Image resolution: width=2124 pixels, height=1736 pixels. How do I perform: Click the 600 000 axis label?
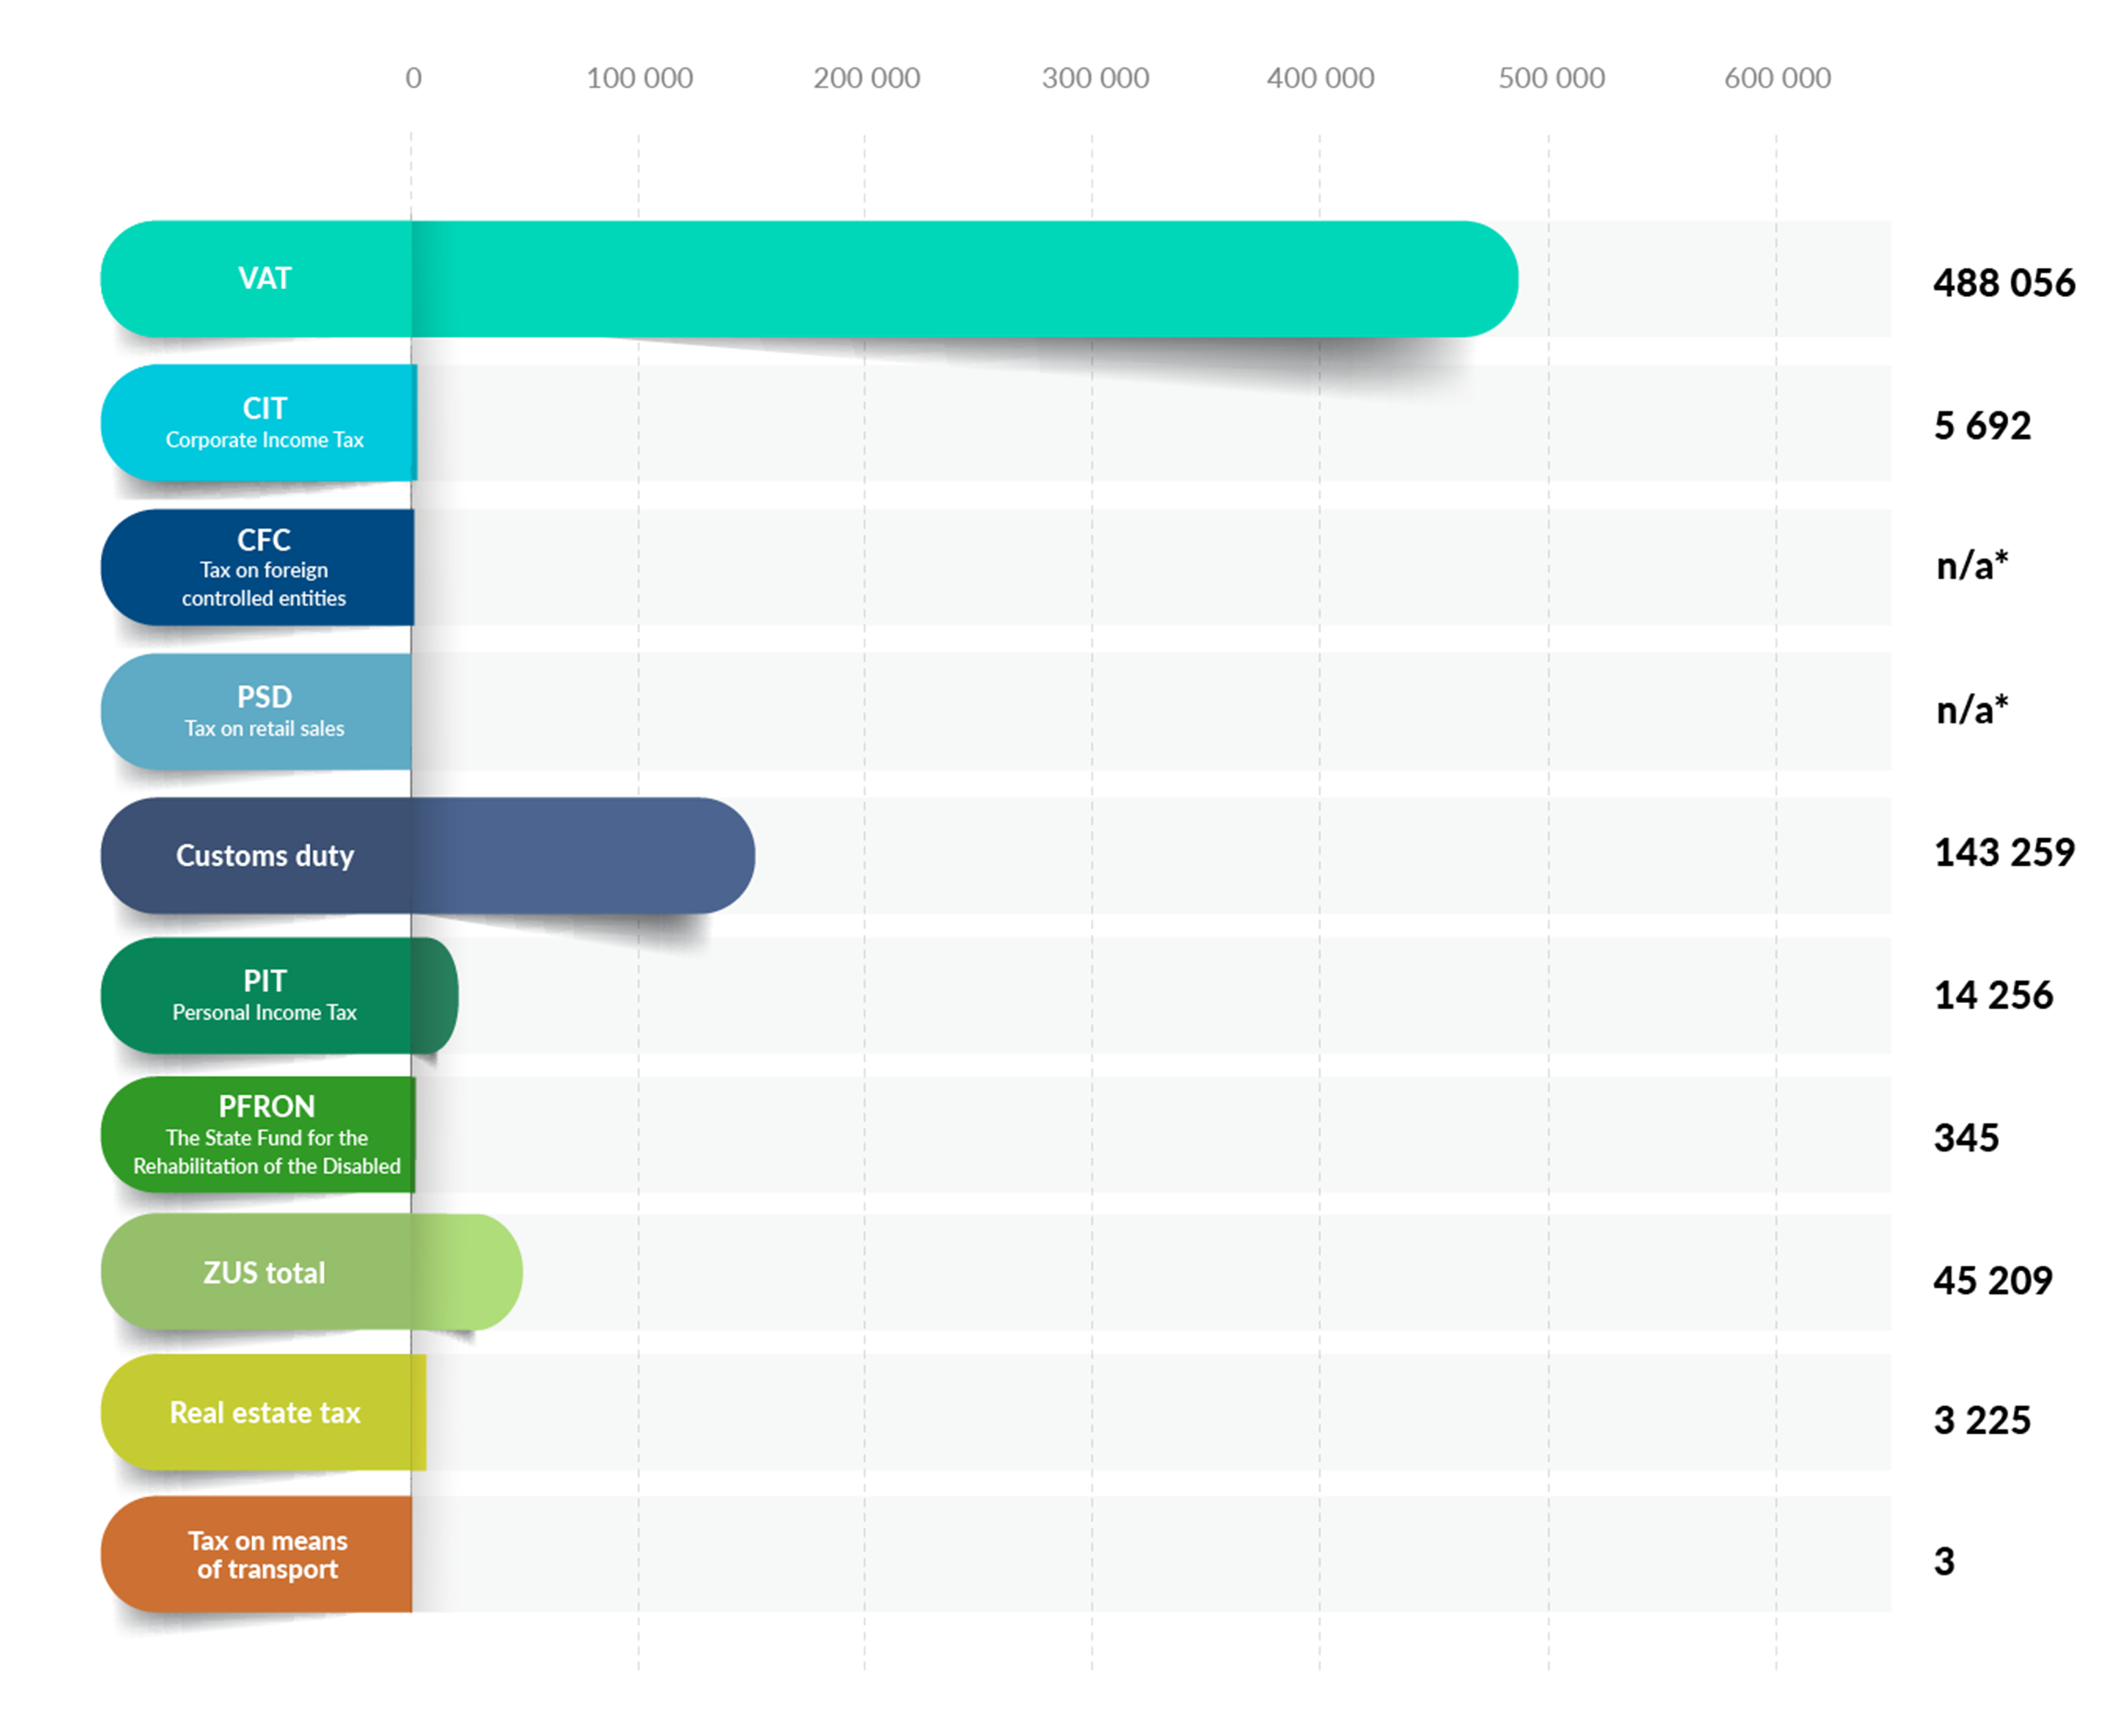[1777, 78]
